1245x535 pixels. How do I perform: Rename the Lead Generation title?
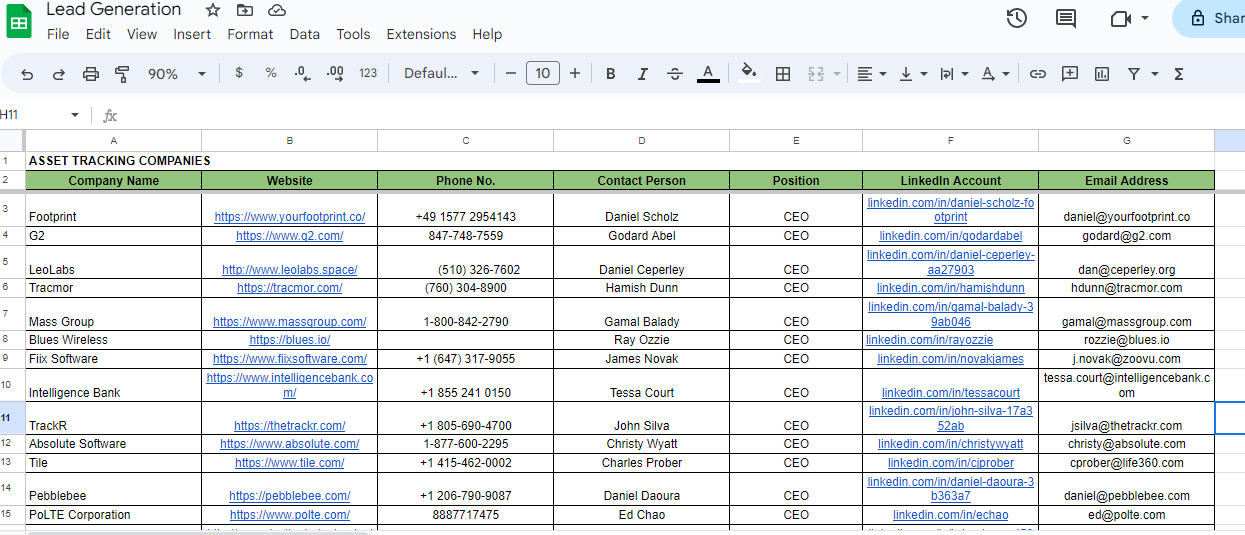click(x=114, y=10)
